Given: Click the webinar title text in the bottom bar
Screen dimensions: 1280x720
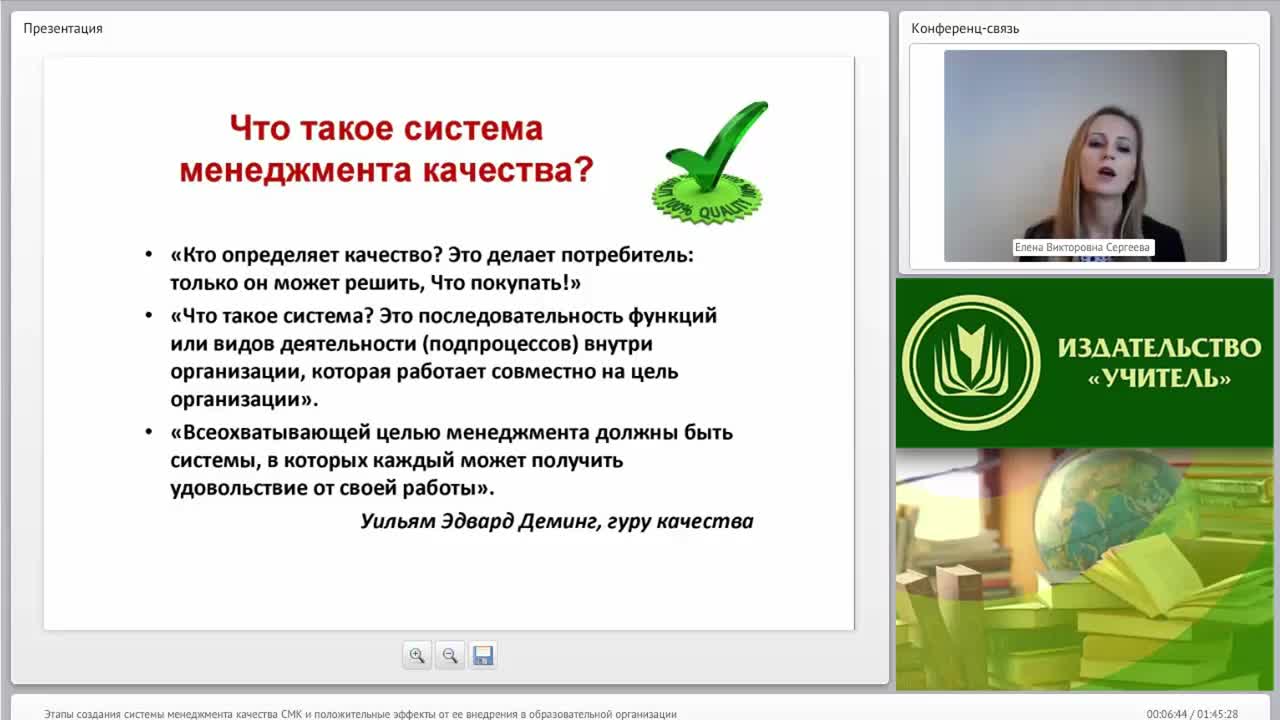Looking at the screenshot, I should (360, 714).
